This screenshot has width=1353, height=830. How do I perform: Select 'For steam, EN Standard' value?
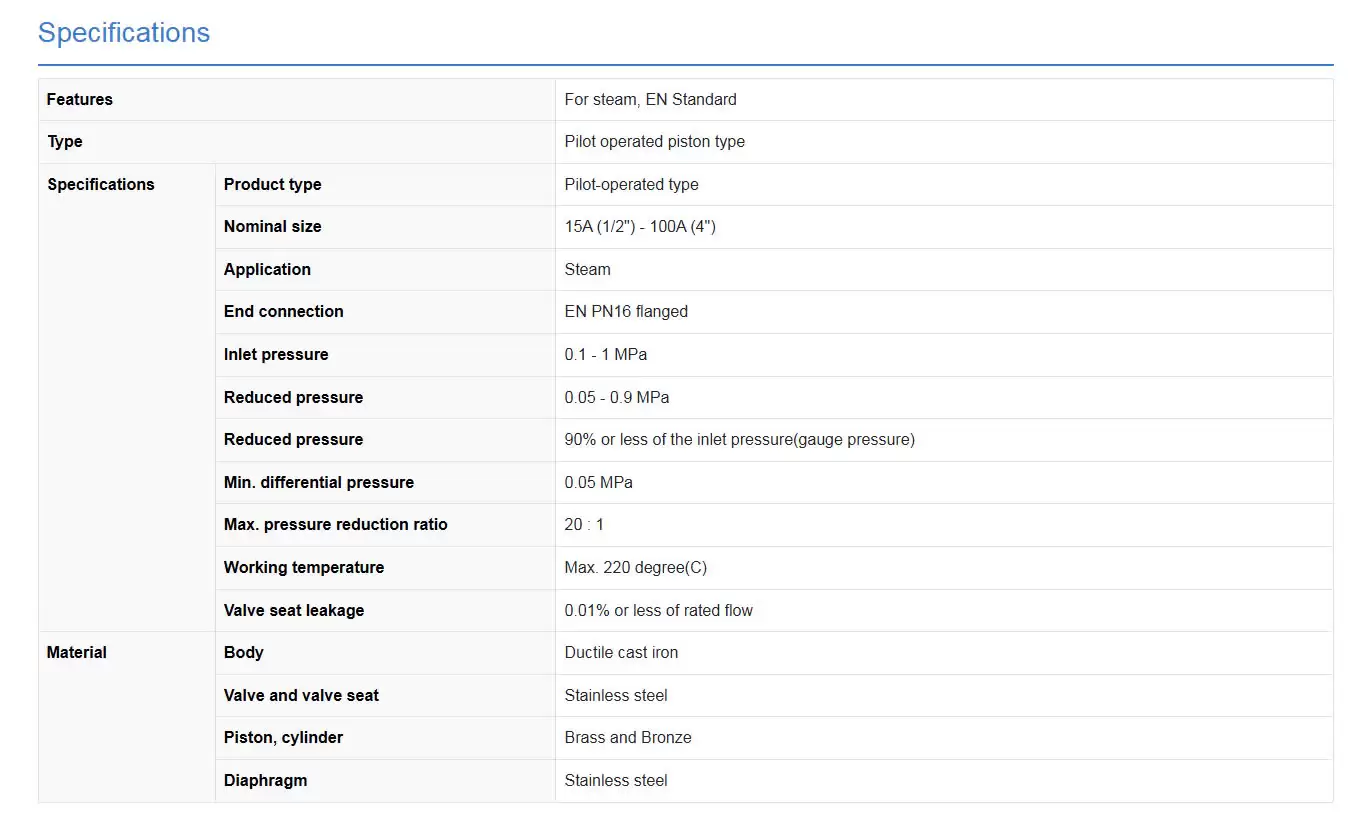point(650,99)
